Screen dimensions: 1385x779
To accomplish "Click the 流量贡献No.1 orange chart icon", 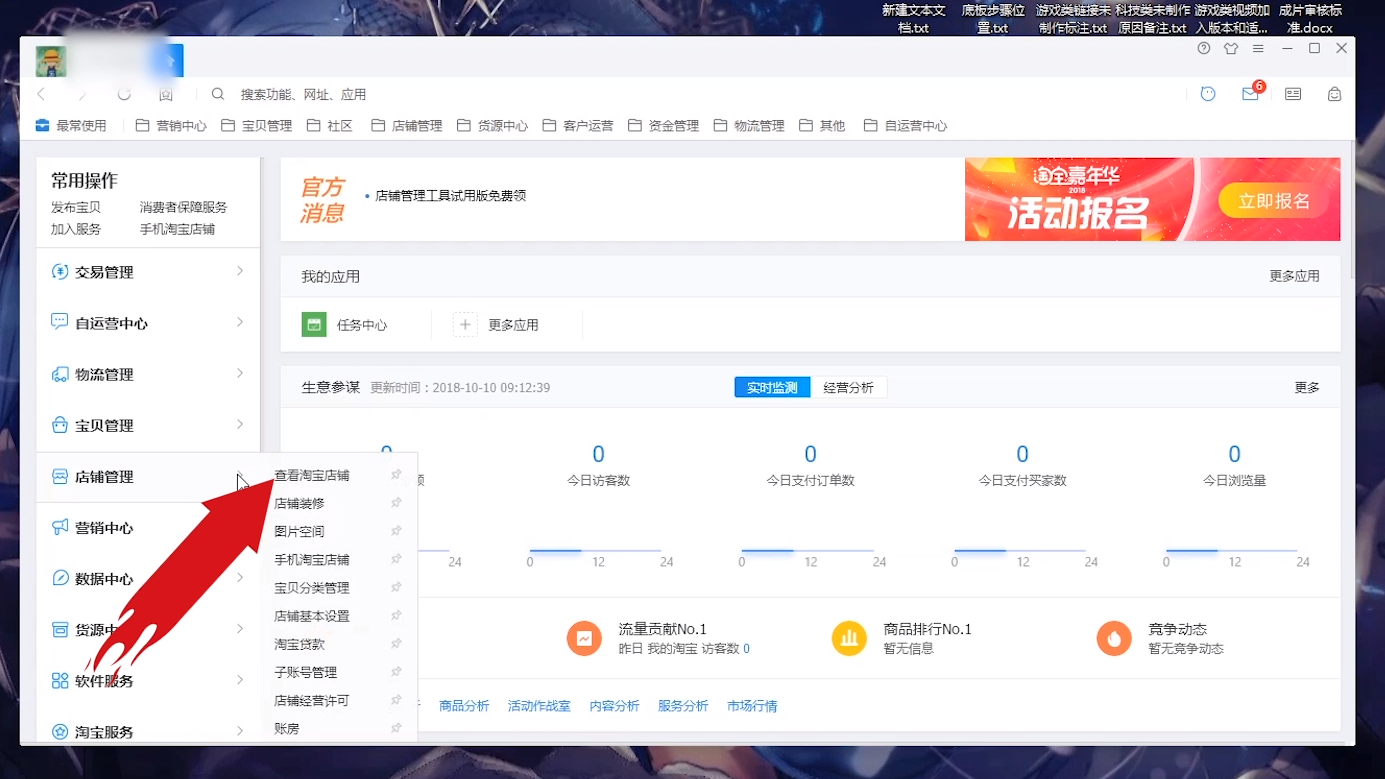I will click(x=584, y=638).
